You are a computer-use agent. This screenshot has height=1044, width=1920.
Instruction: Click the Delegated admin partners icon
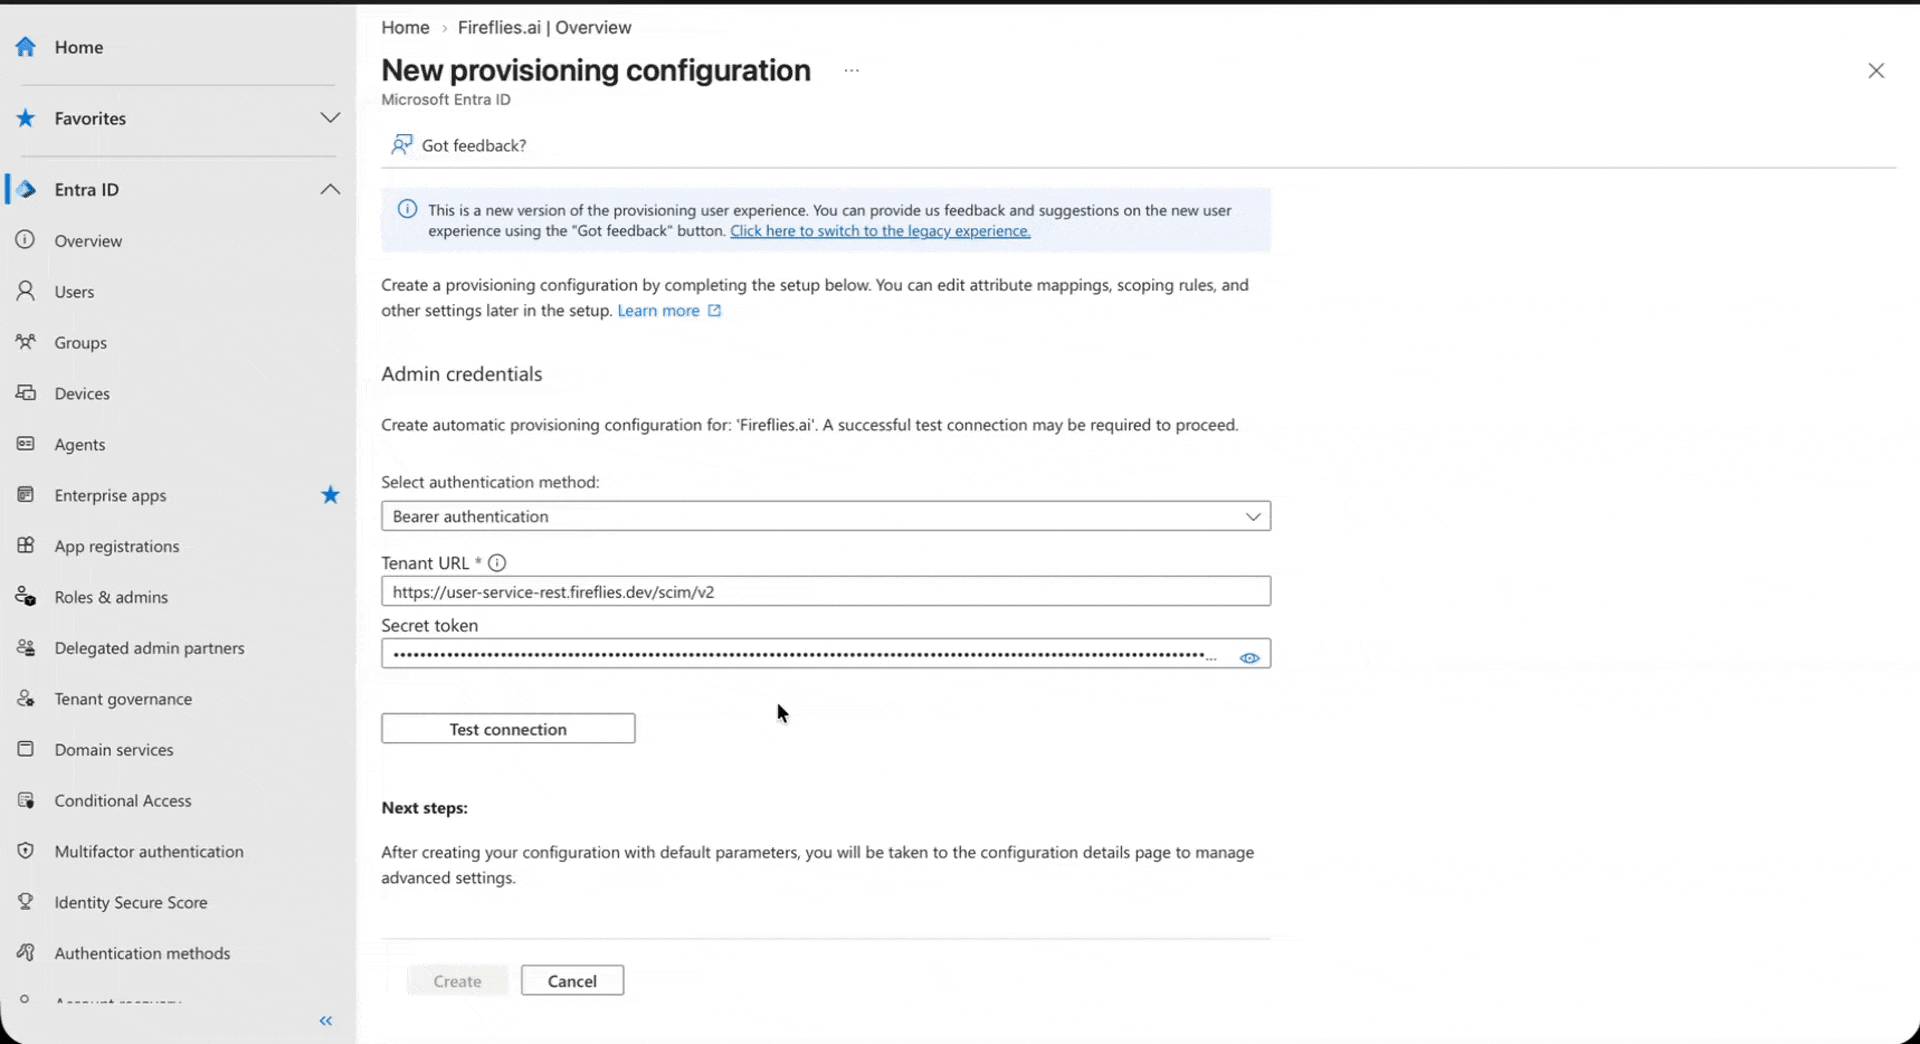click(x=26, y=648)
